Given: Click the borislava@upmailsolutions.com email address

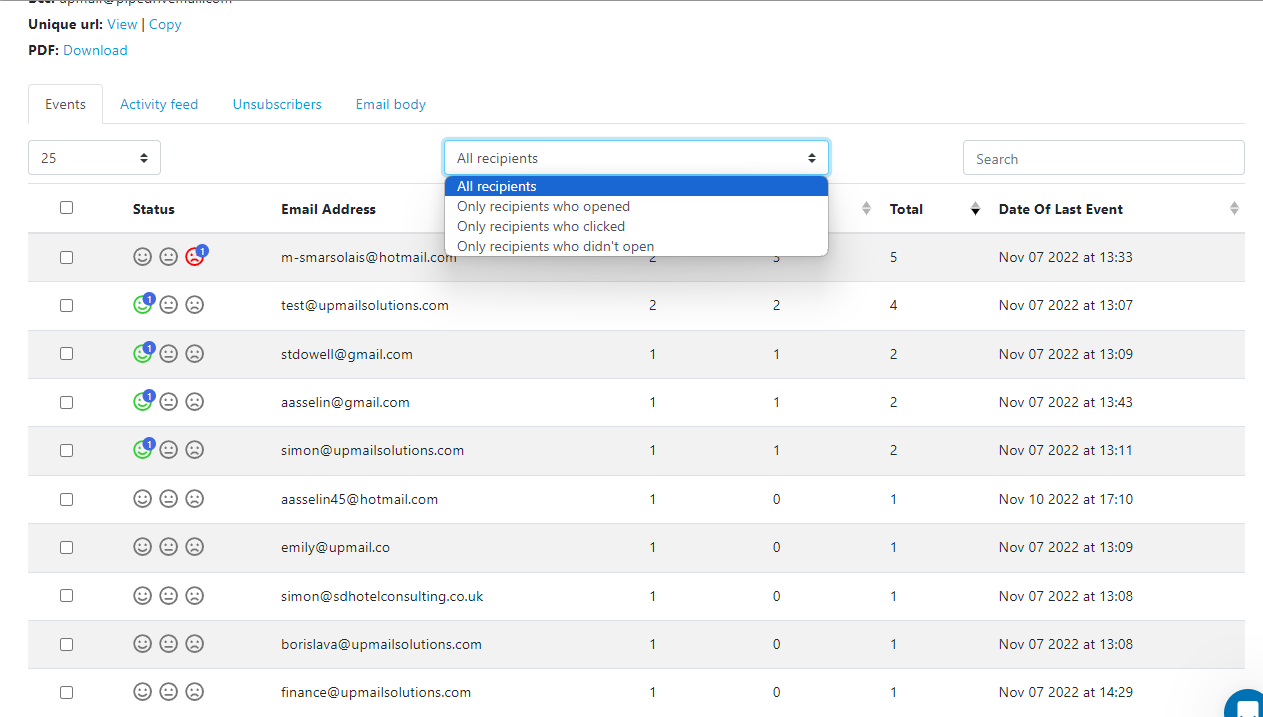Looking at the screenshot, I should pos(382,644).
